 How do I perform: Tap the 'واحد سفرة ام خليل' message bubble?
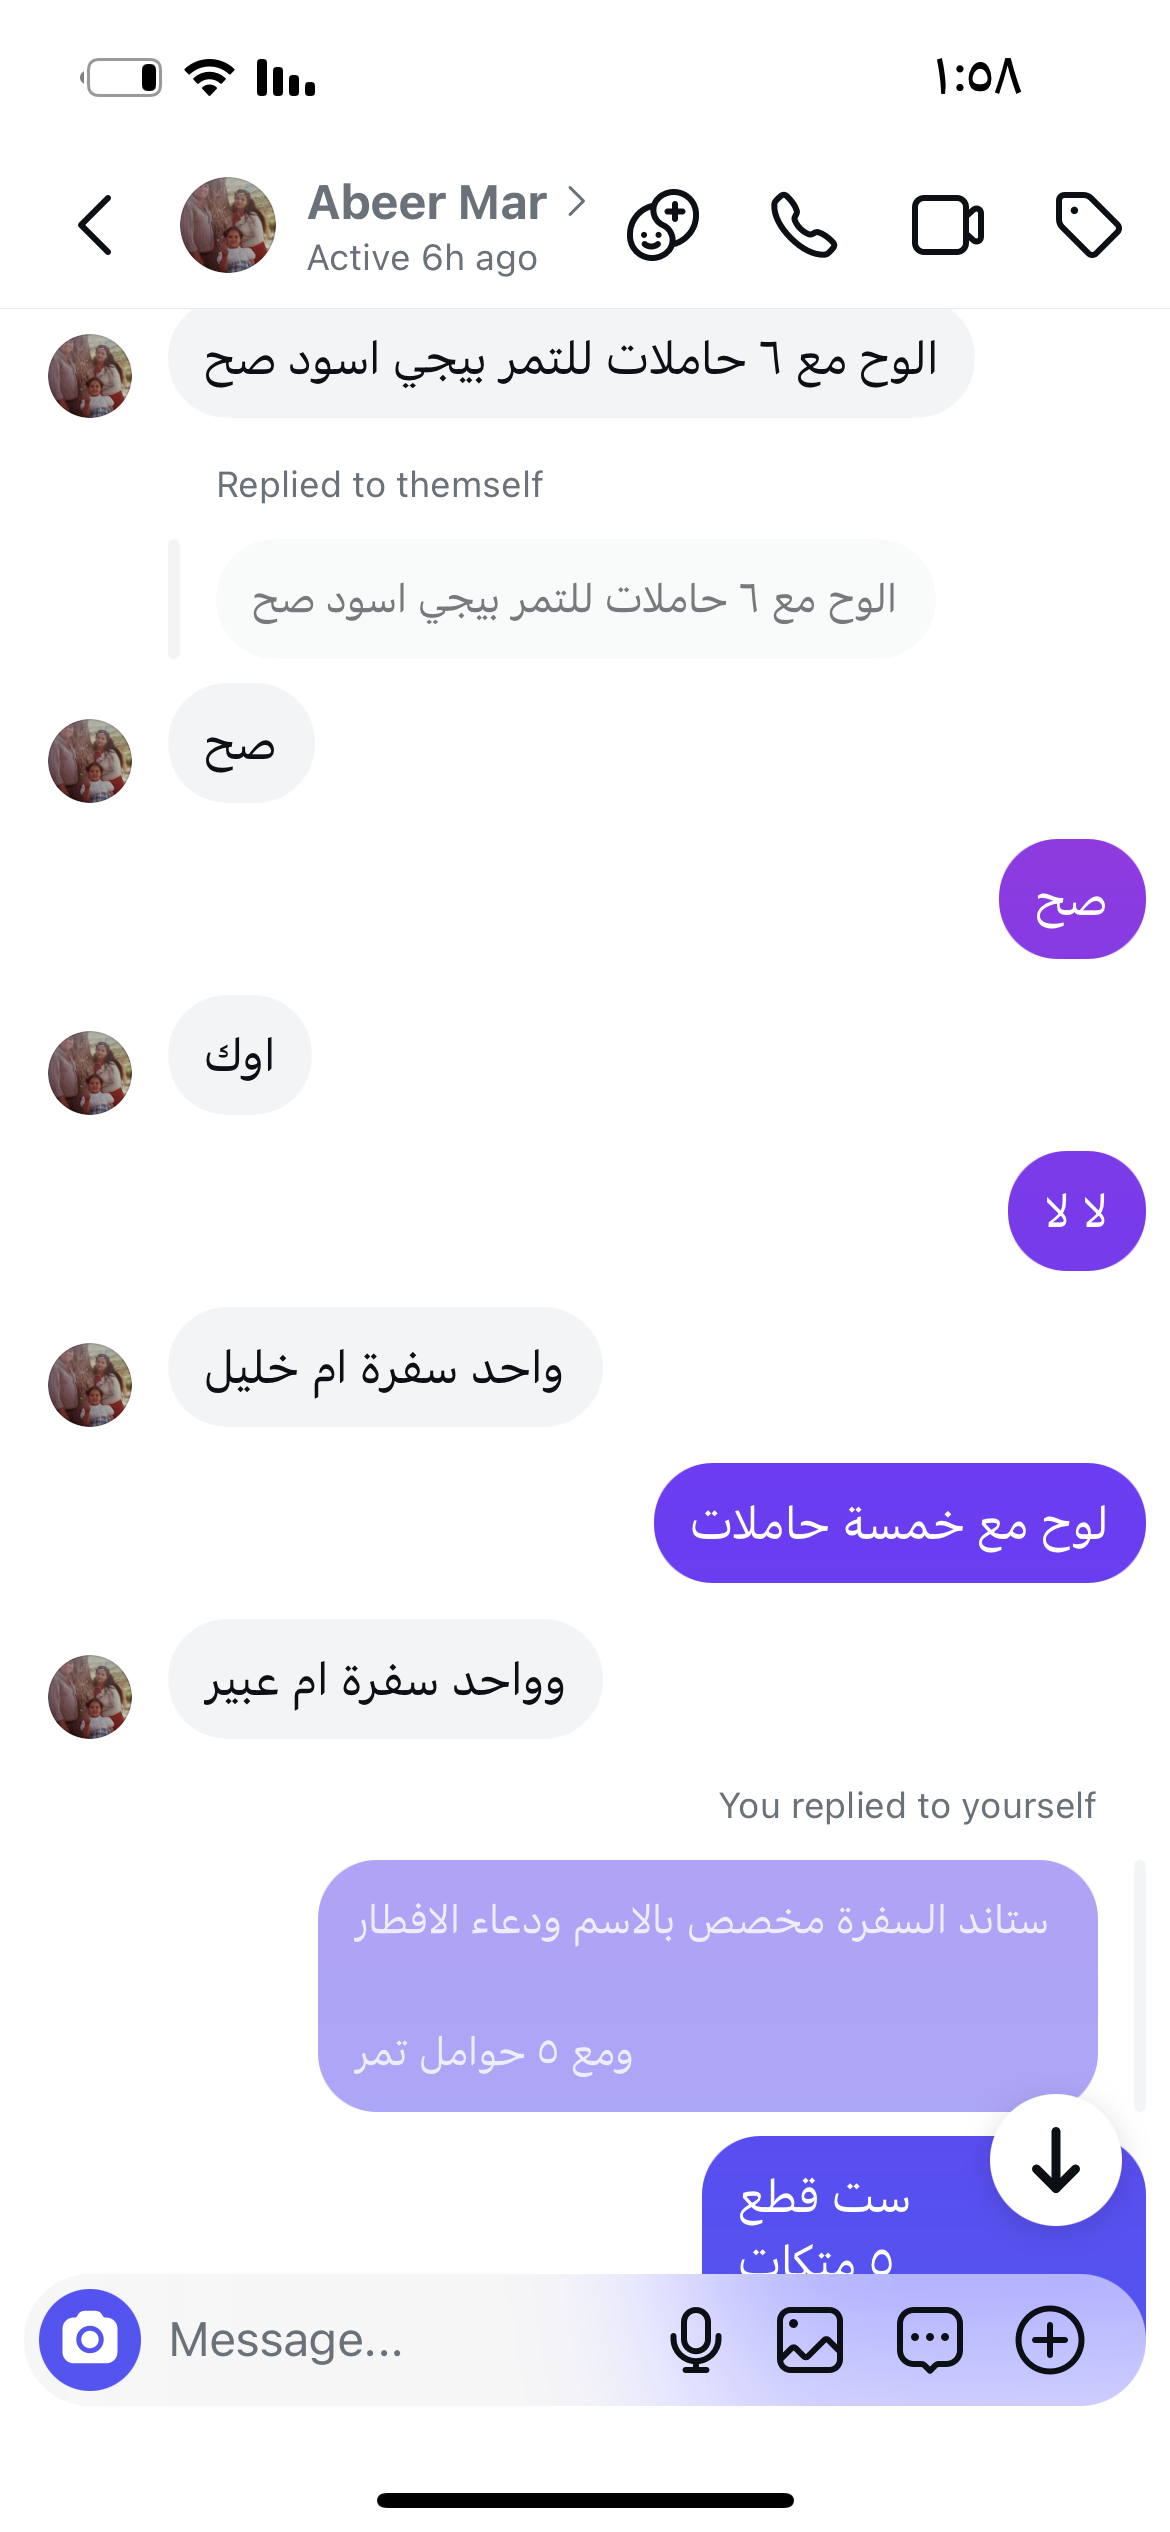(385, 1367)
